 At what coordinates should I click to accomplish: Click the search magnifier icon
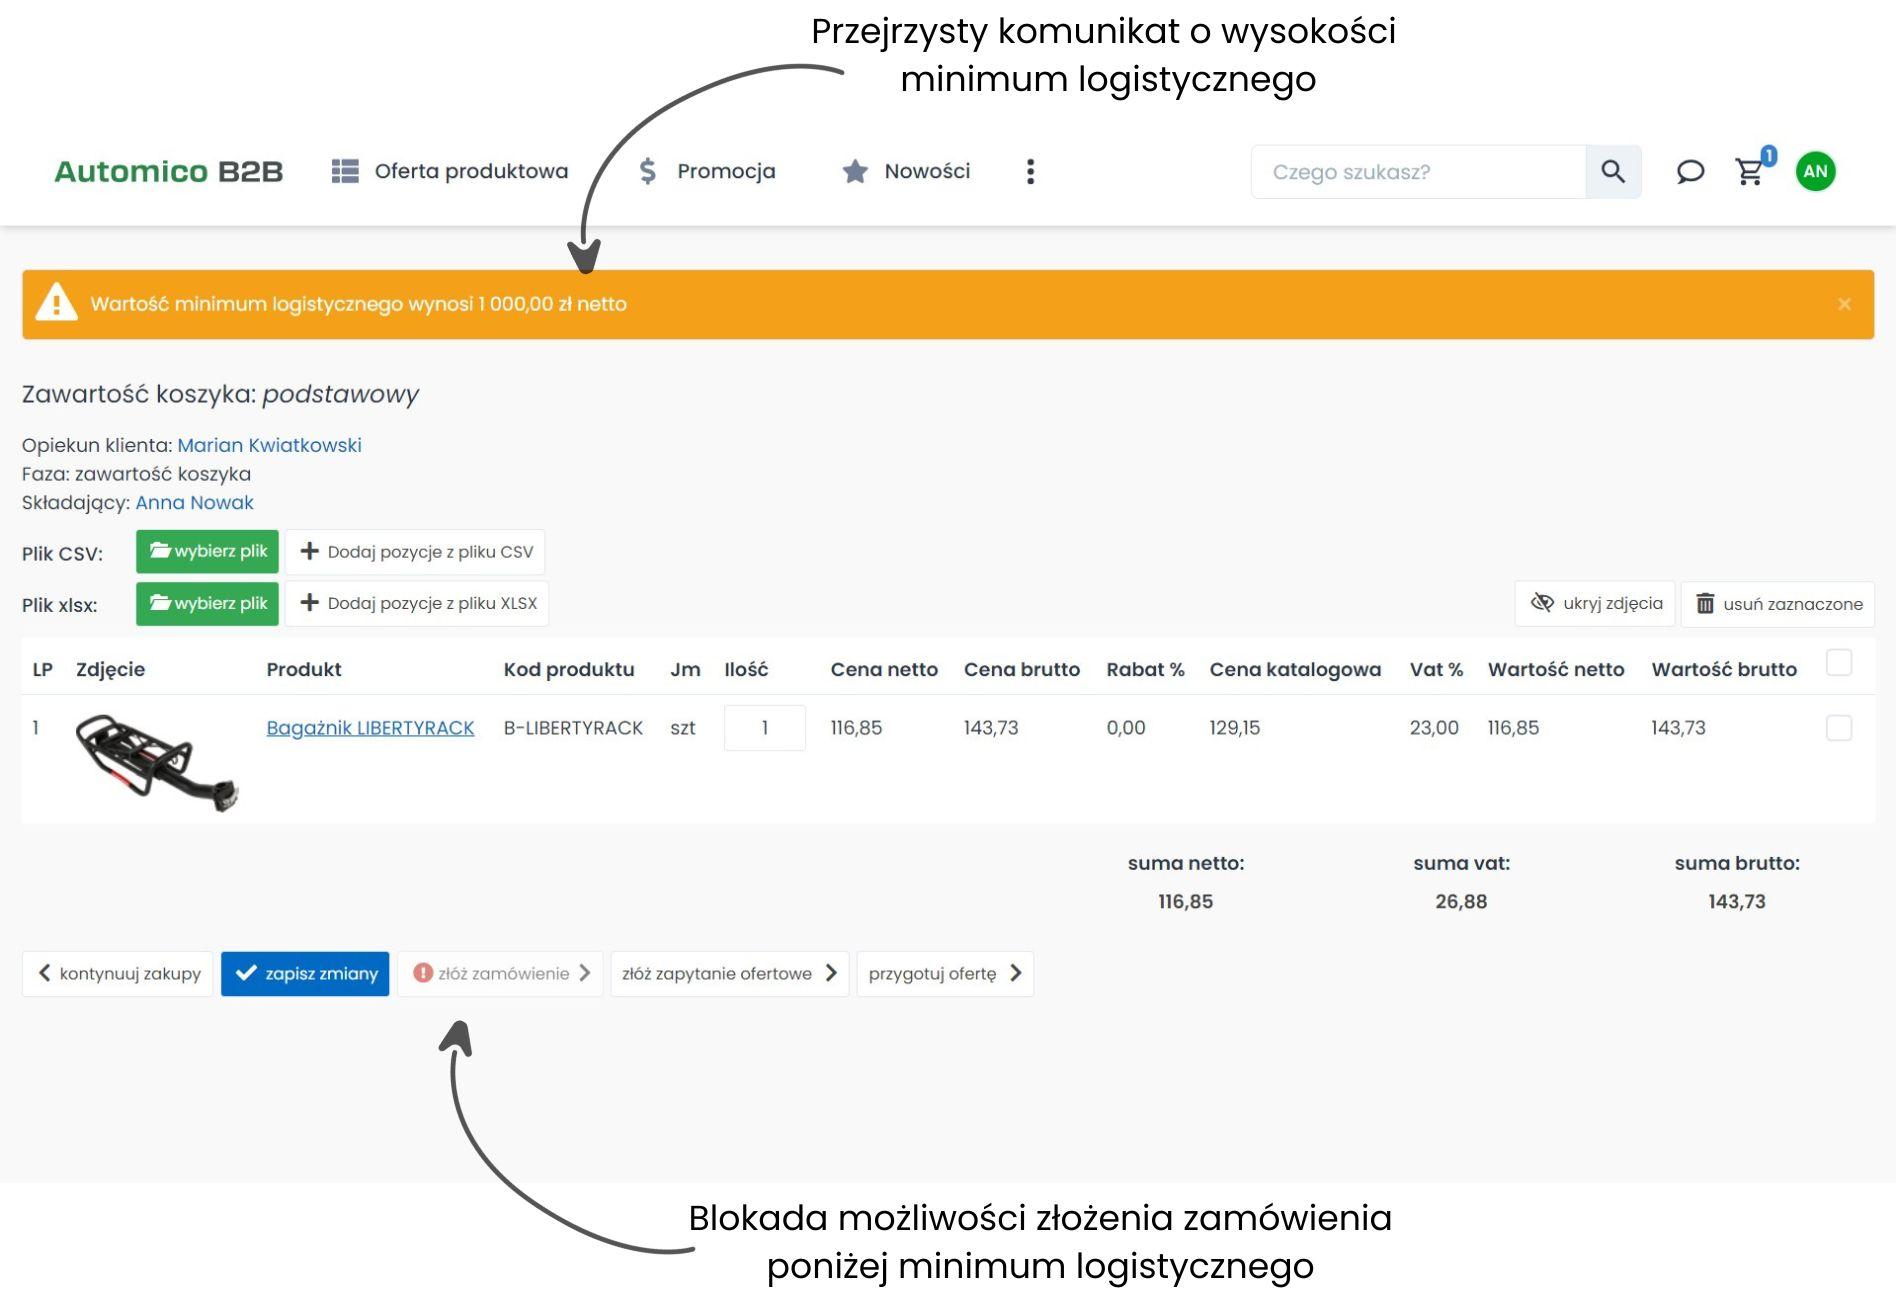pyautogui.click(x=1612, y=172)
